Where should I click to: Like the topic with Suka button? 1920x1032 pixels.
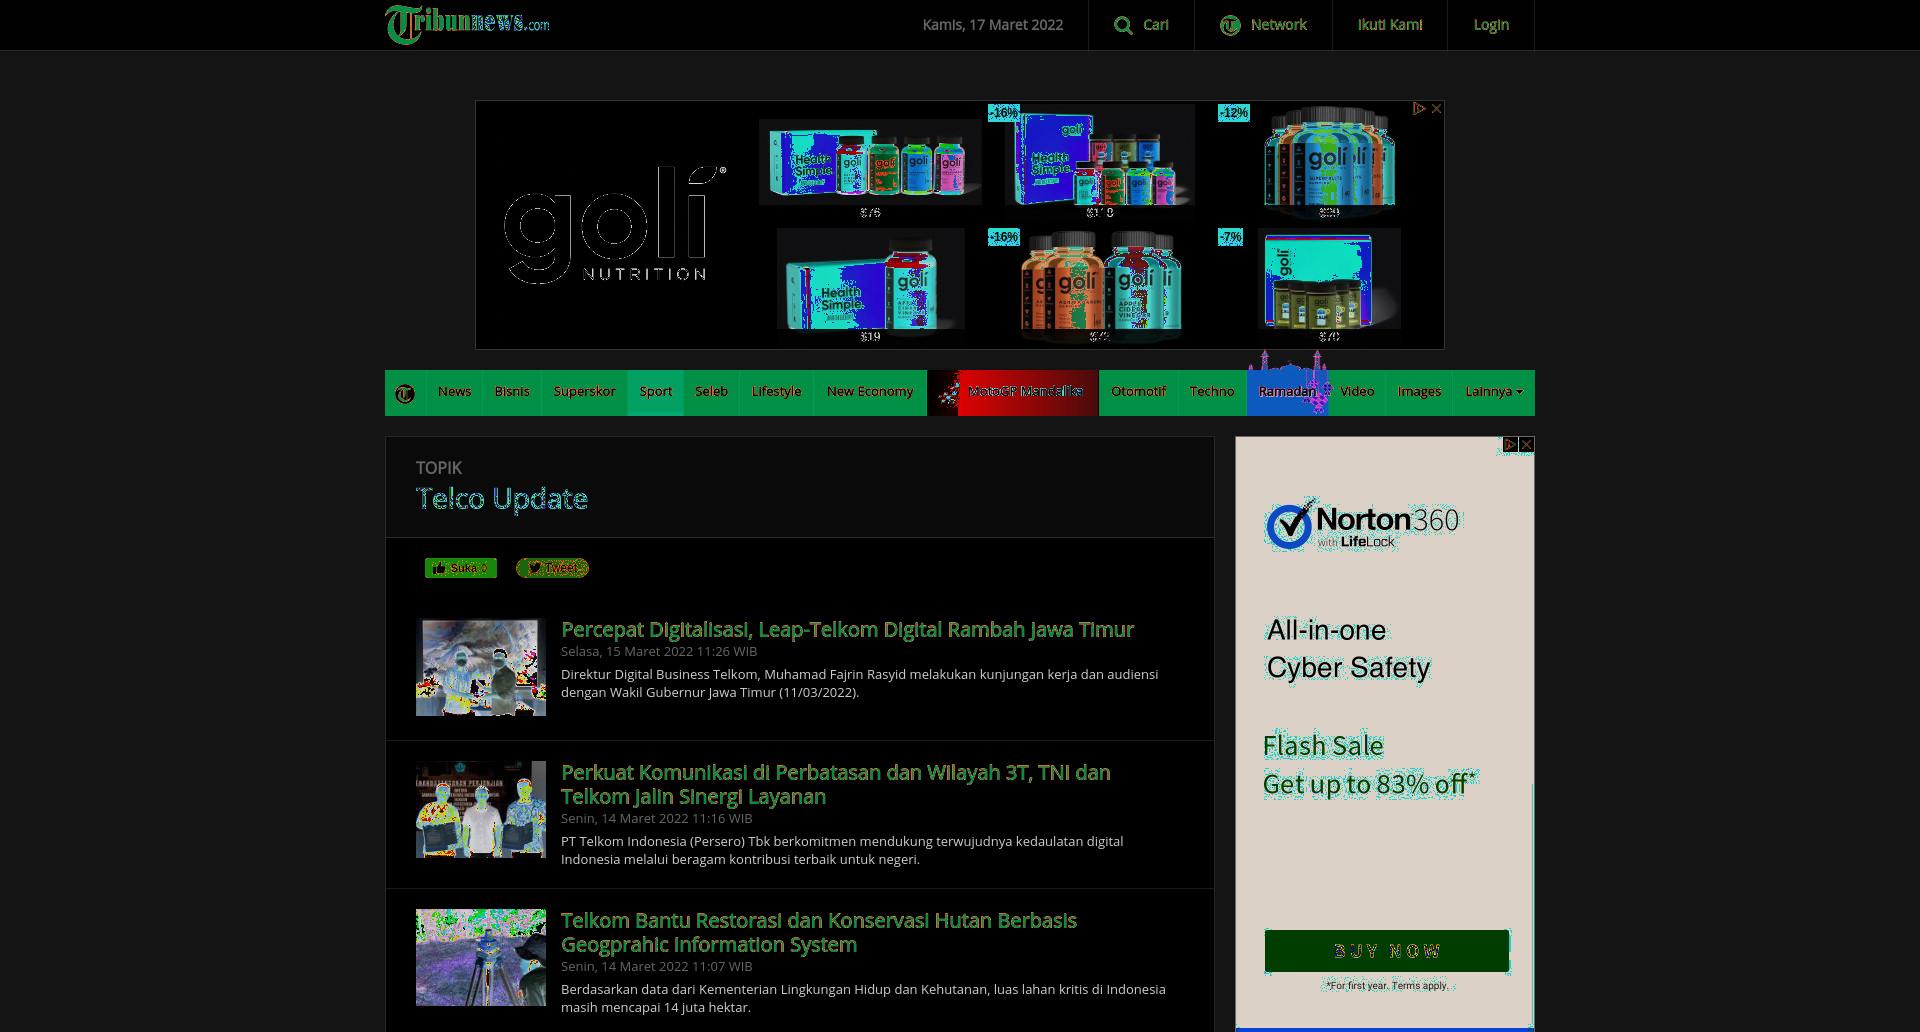click(461, 568)
